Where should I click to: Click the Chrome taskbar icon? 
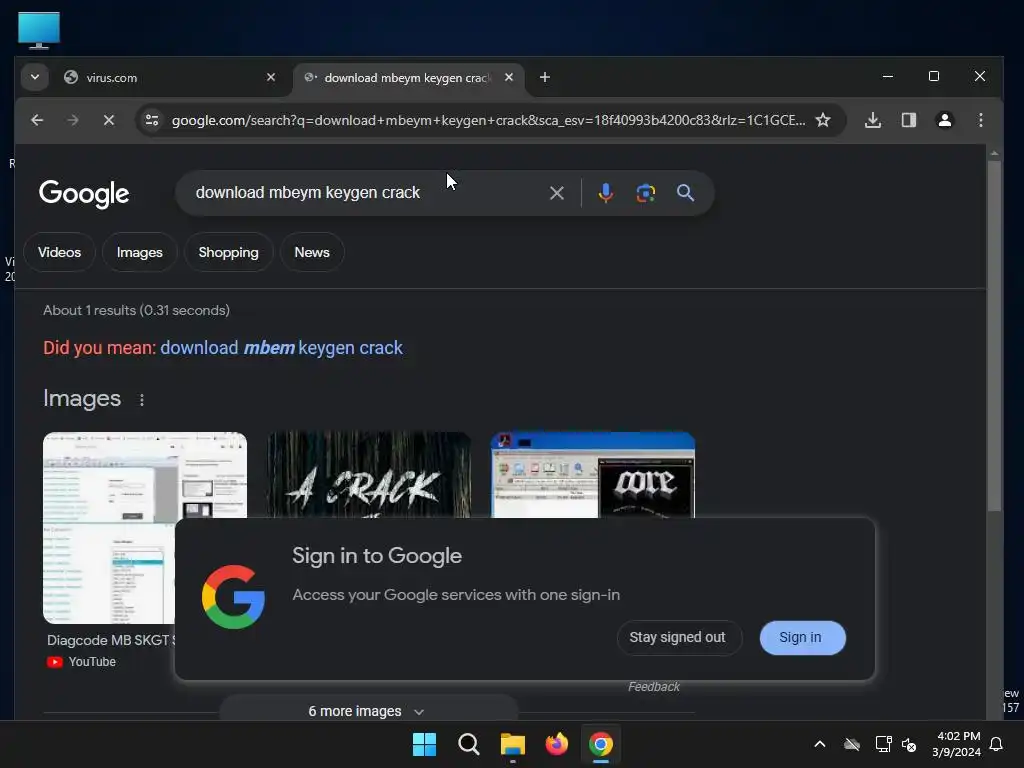tap(601, 744)
